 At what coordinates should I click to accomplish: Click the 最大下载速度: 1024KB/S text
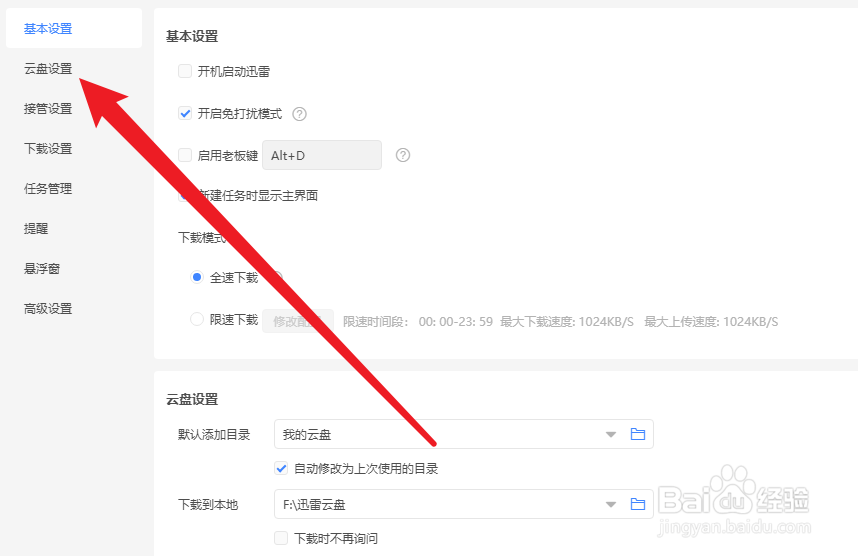567,322
